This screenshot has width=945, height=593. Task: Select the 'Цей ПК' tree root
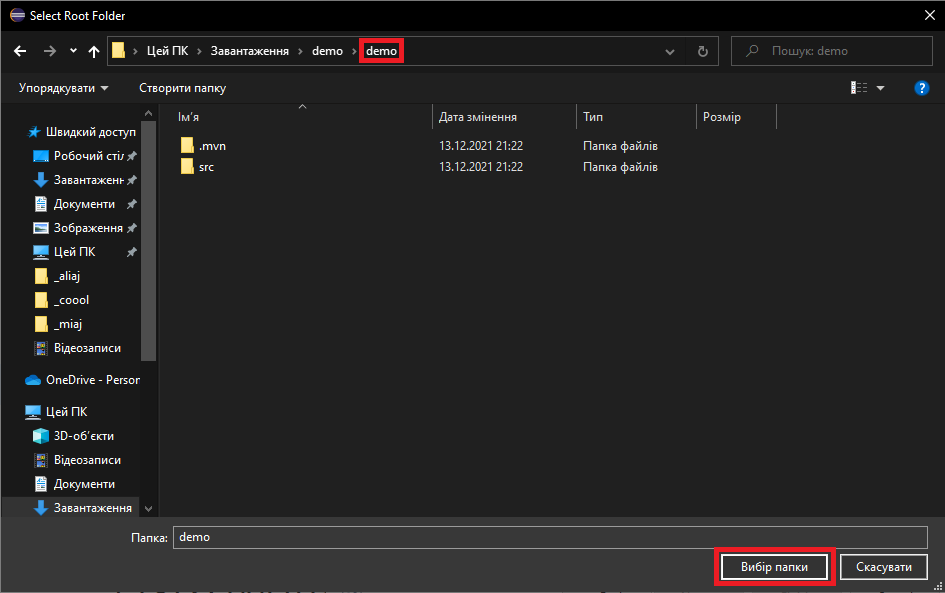click(x=67, y=412)
